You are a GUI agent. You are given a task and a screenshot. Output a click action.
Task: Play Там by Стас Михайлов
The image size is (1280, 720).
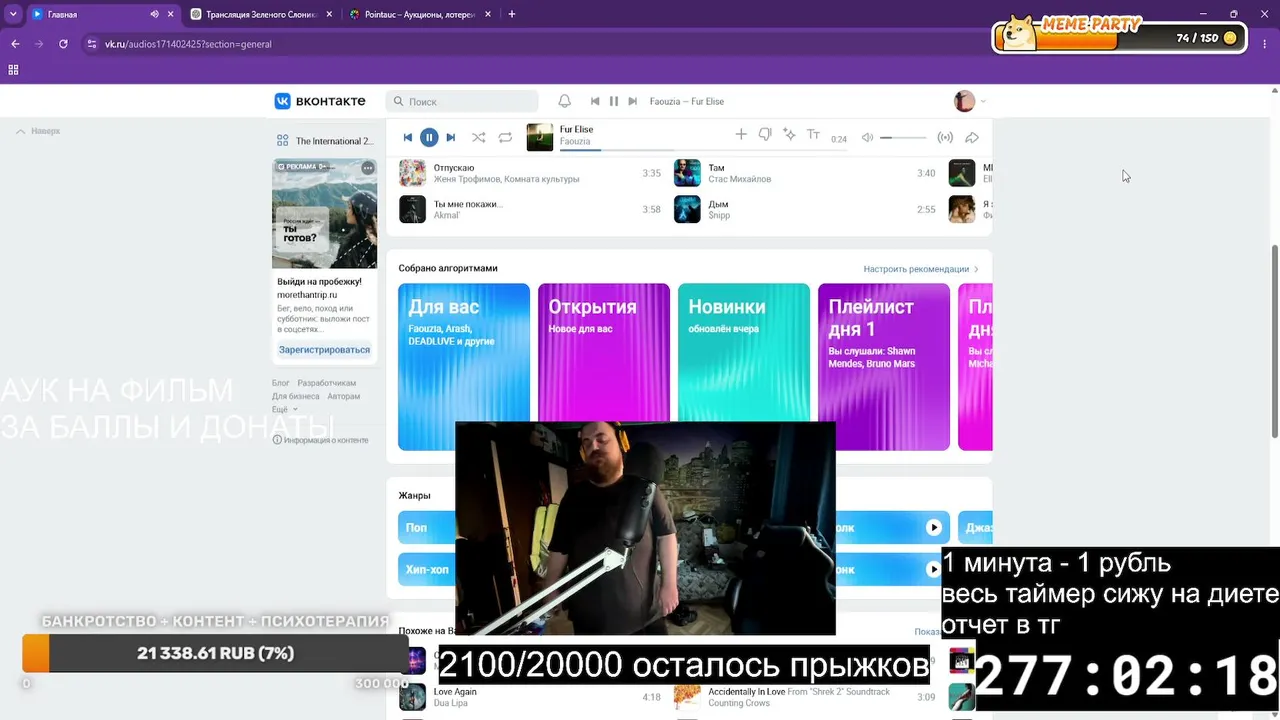(687, 173)
